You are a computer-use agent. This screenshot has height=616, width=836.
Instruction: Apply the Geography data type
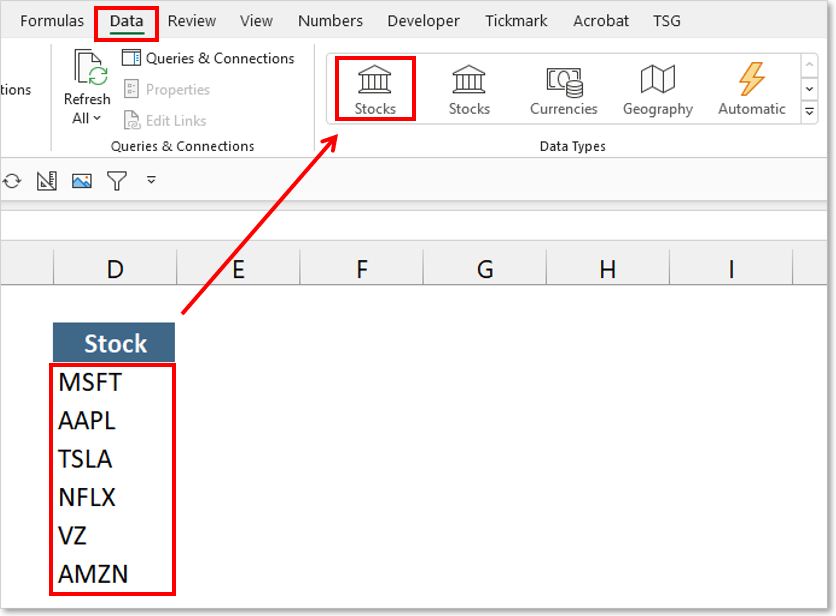[657, 88]
